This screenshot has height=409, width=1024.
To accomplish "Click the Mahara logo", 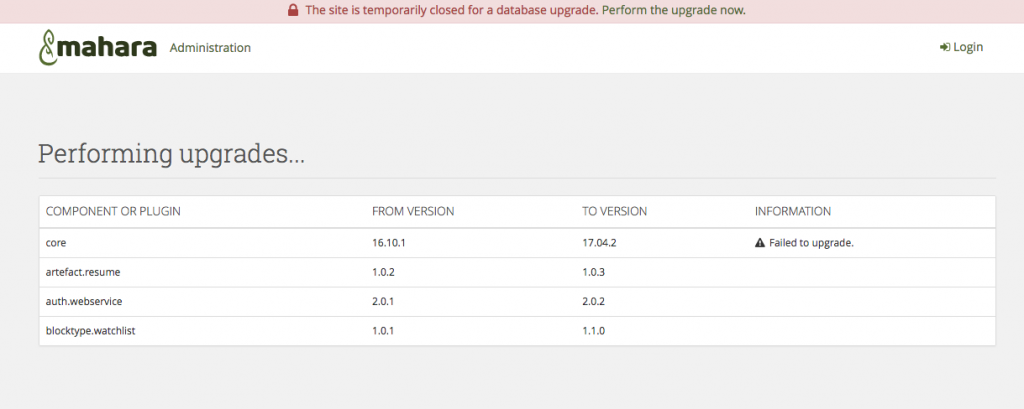I will [97, 47].
